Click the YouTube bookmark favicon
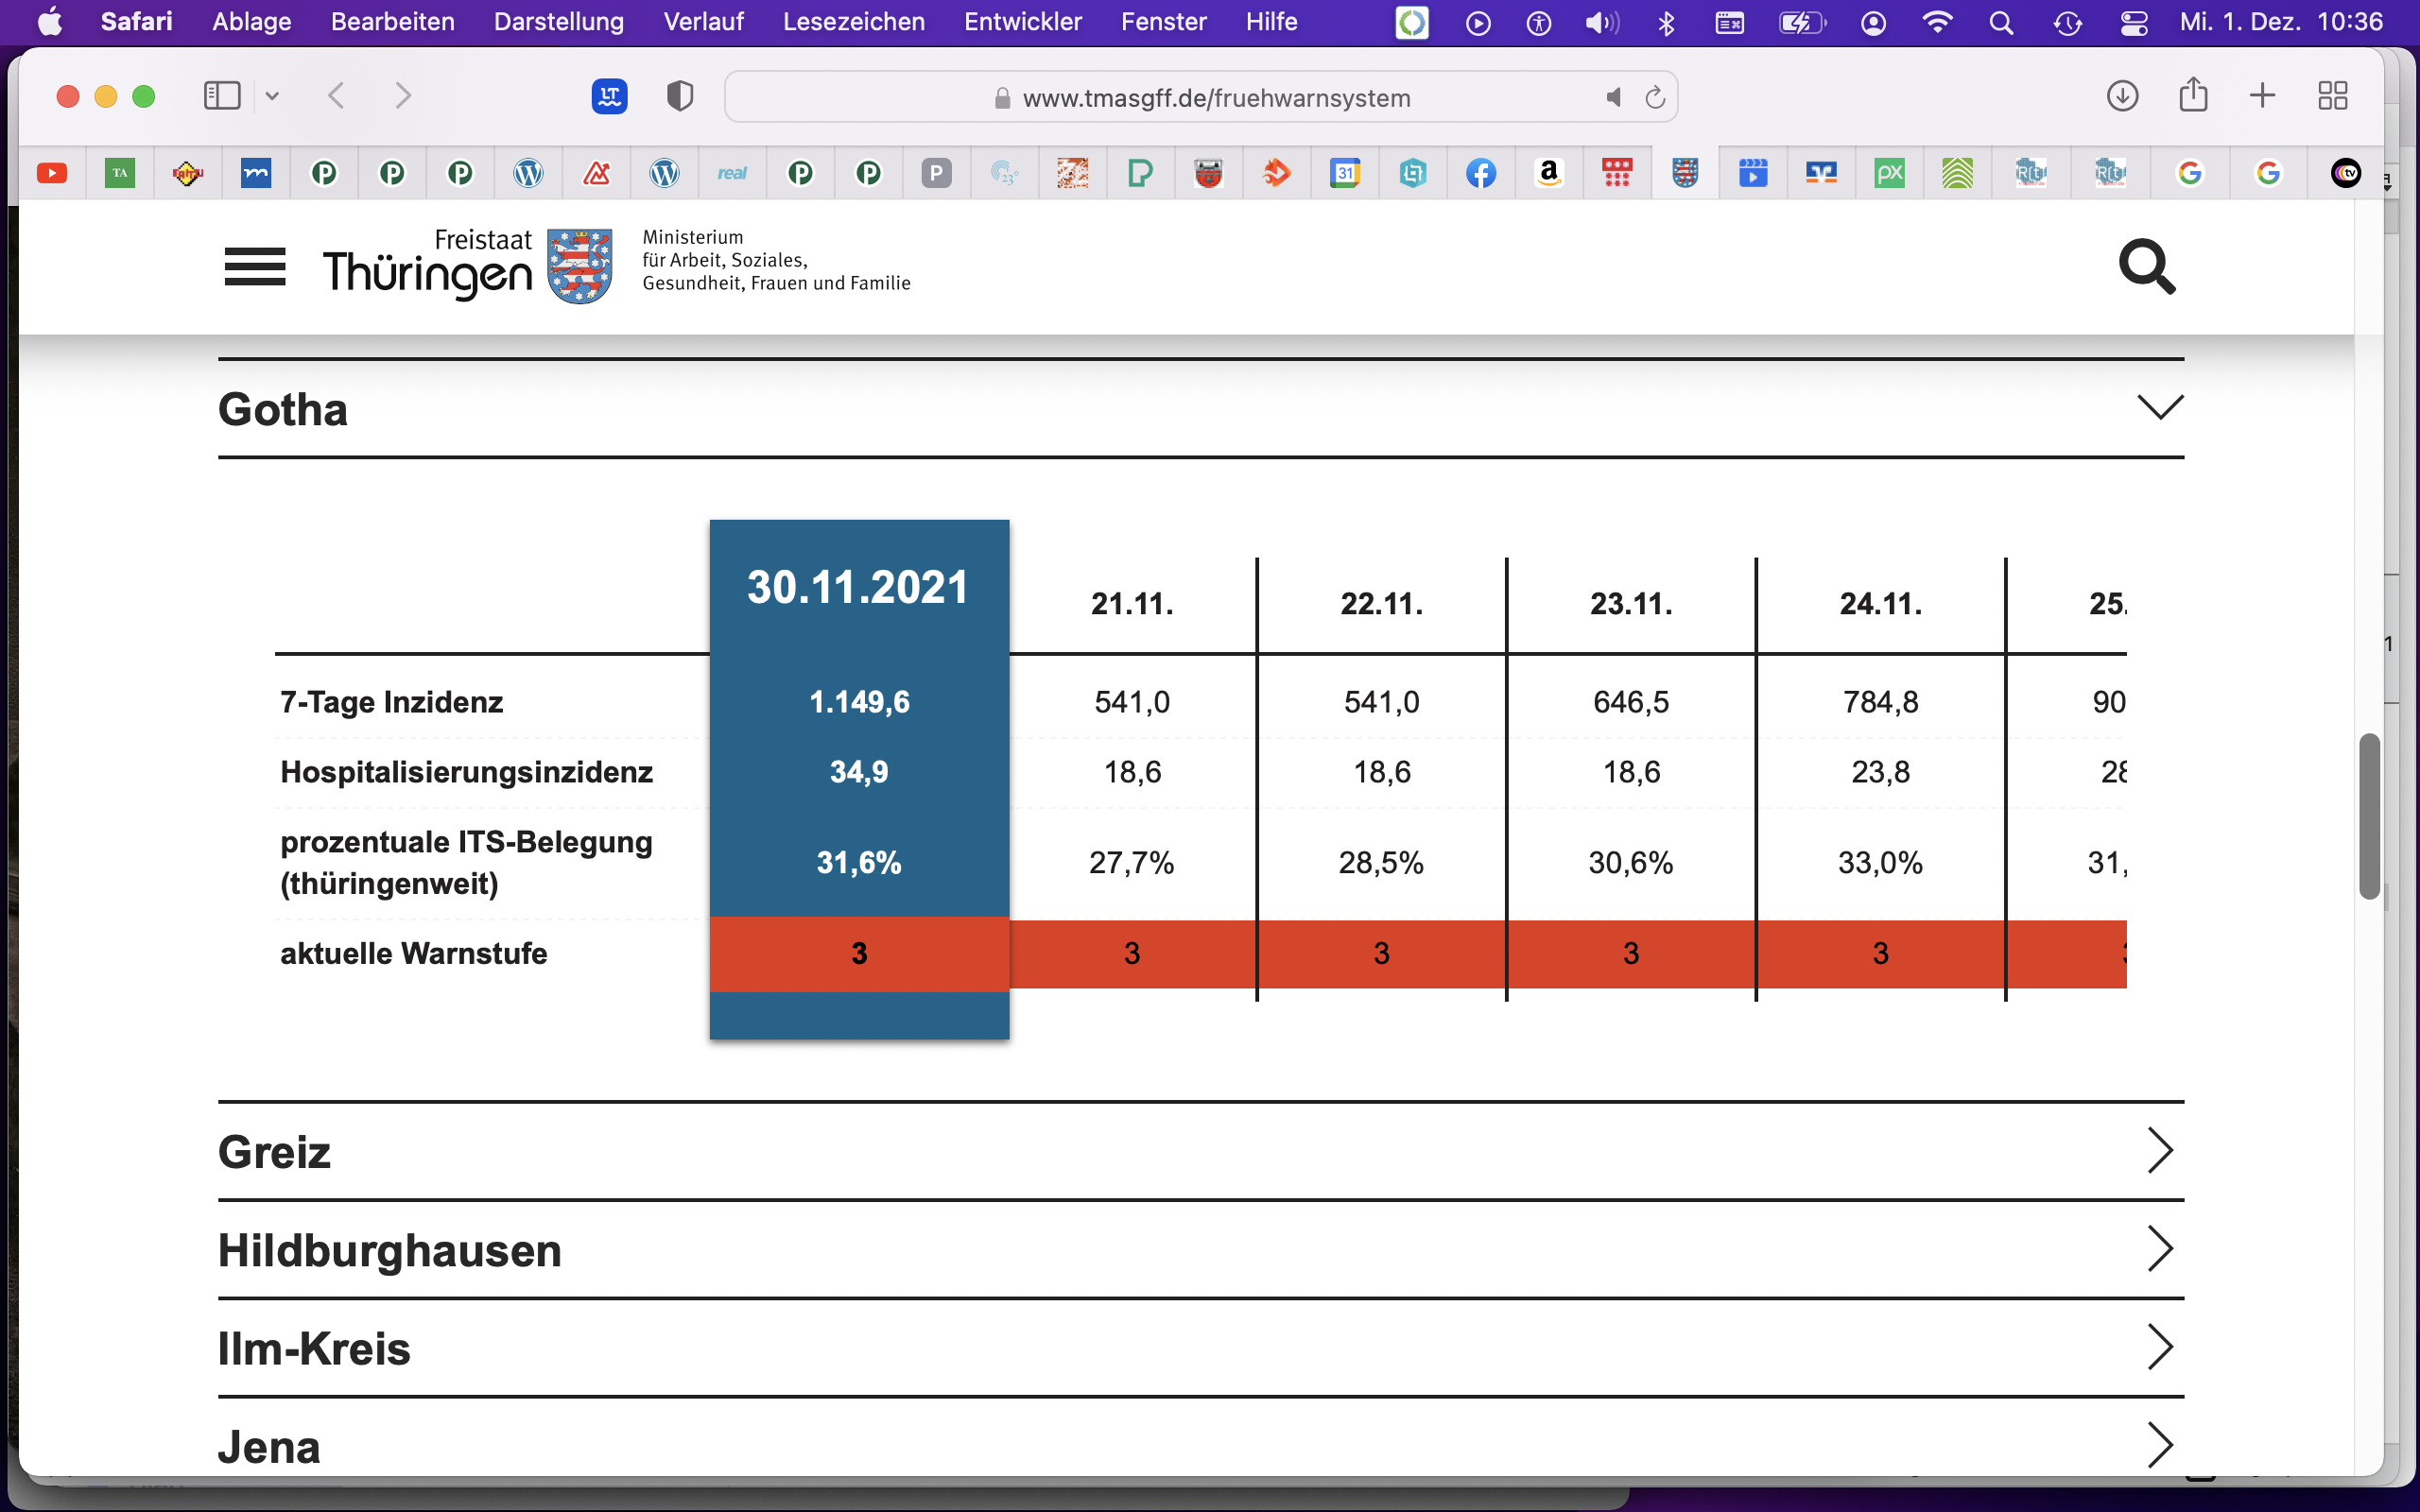 tap(52, 174)
